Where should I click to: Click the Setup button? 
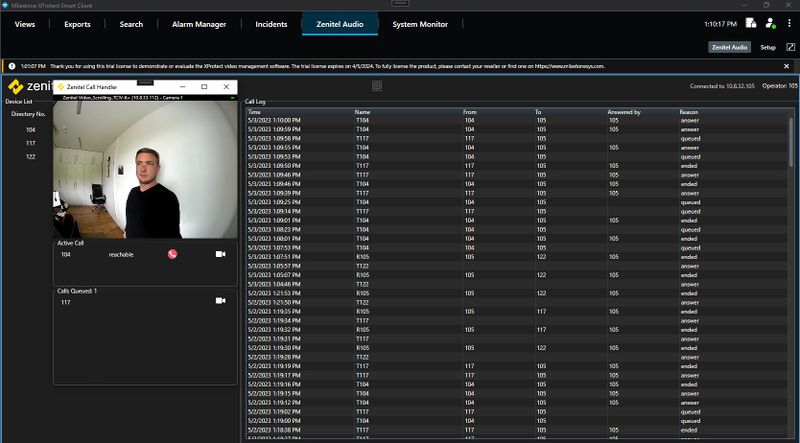767,47
